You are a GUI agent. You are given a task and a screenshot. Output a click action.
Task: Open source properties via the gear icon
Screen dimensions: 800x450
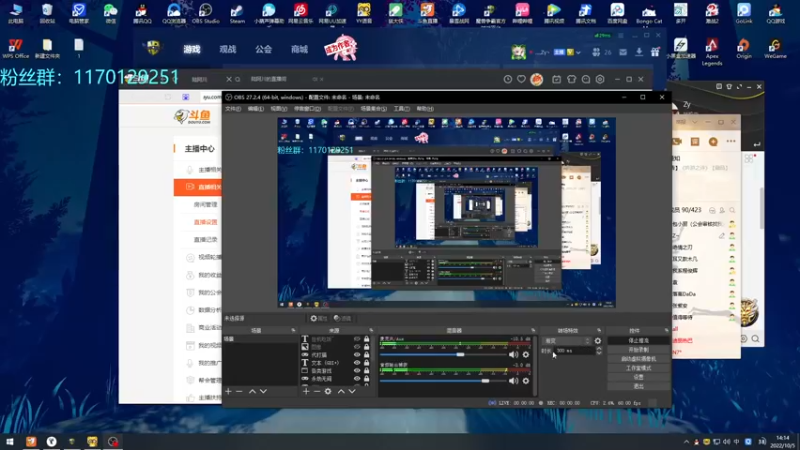tap(328, 391)
